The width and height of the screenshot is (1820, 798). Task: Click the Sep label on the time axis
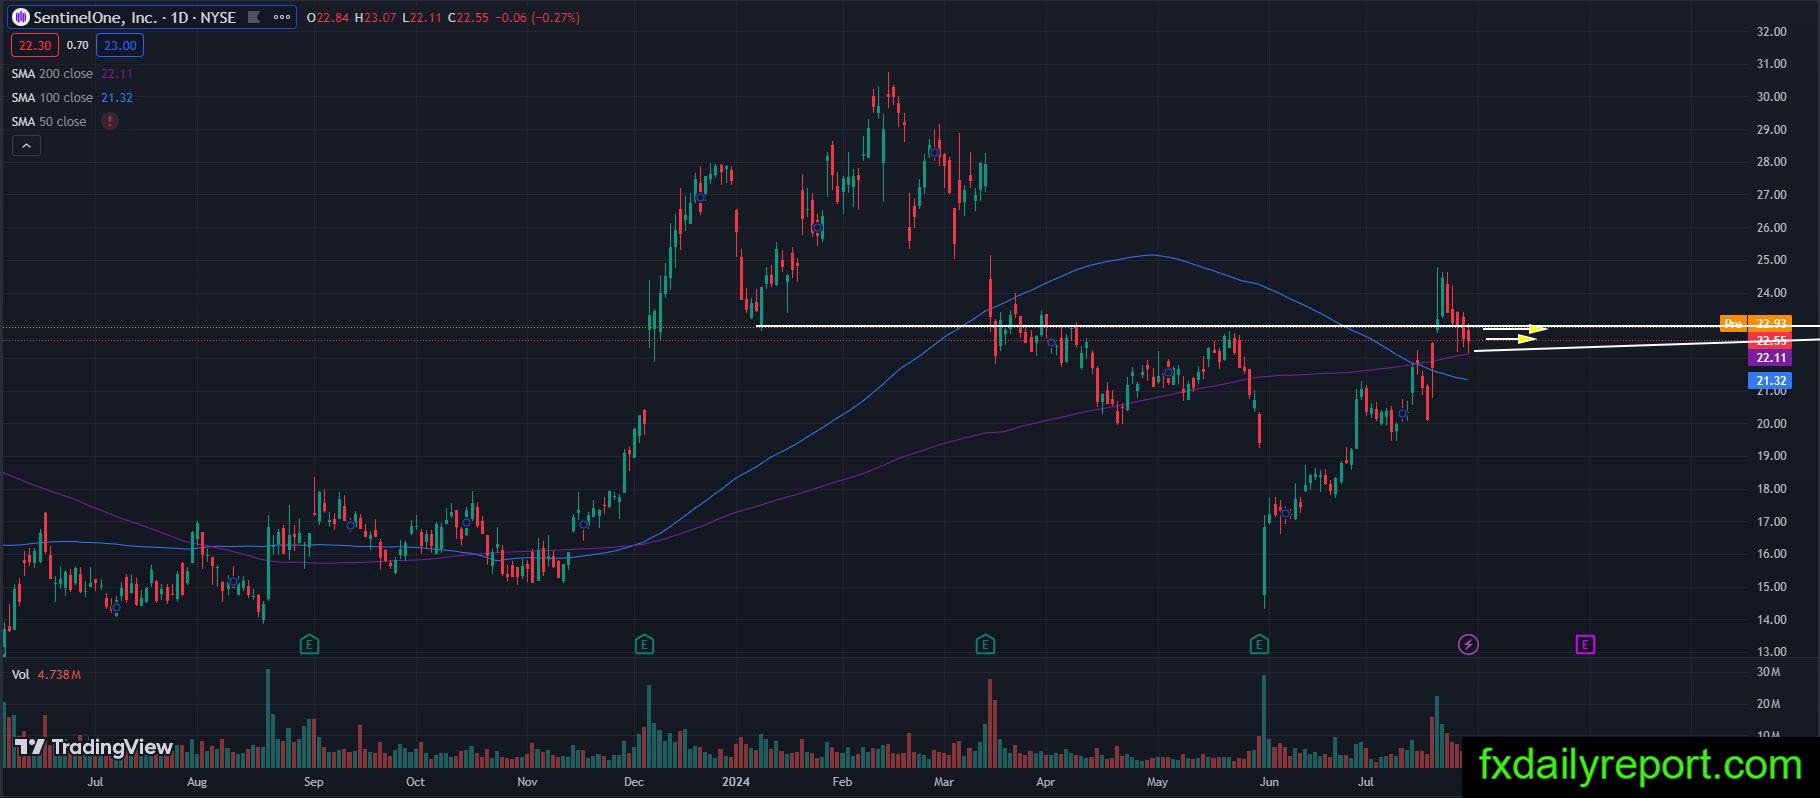tap(313, 782)
